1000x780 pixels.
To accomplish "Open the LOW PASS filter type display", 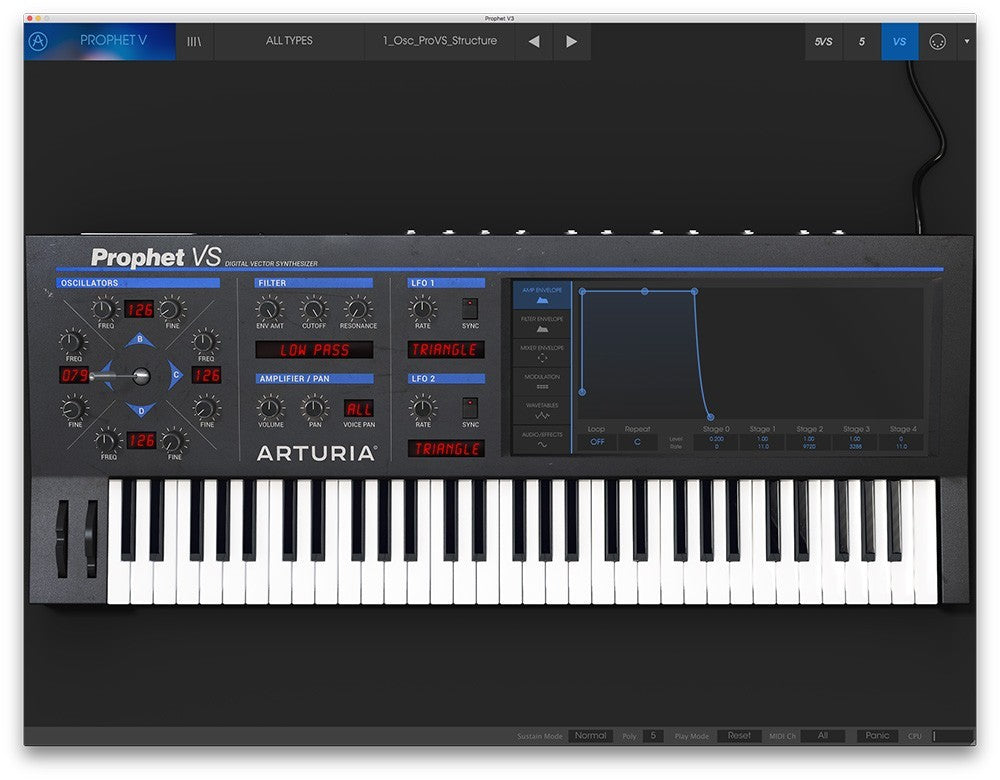I will point(314,350).
